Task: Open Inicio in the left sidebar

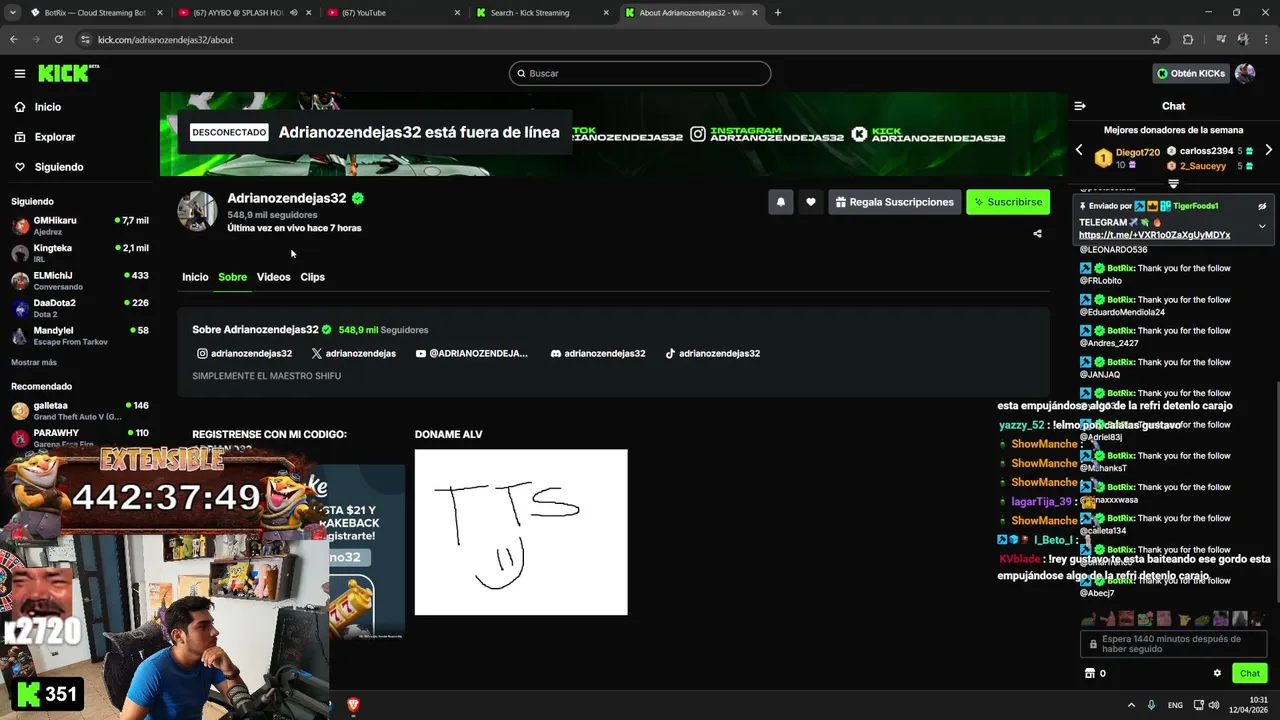Action: point(47,107)
